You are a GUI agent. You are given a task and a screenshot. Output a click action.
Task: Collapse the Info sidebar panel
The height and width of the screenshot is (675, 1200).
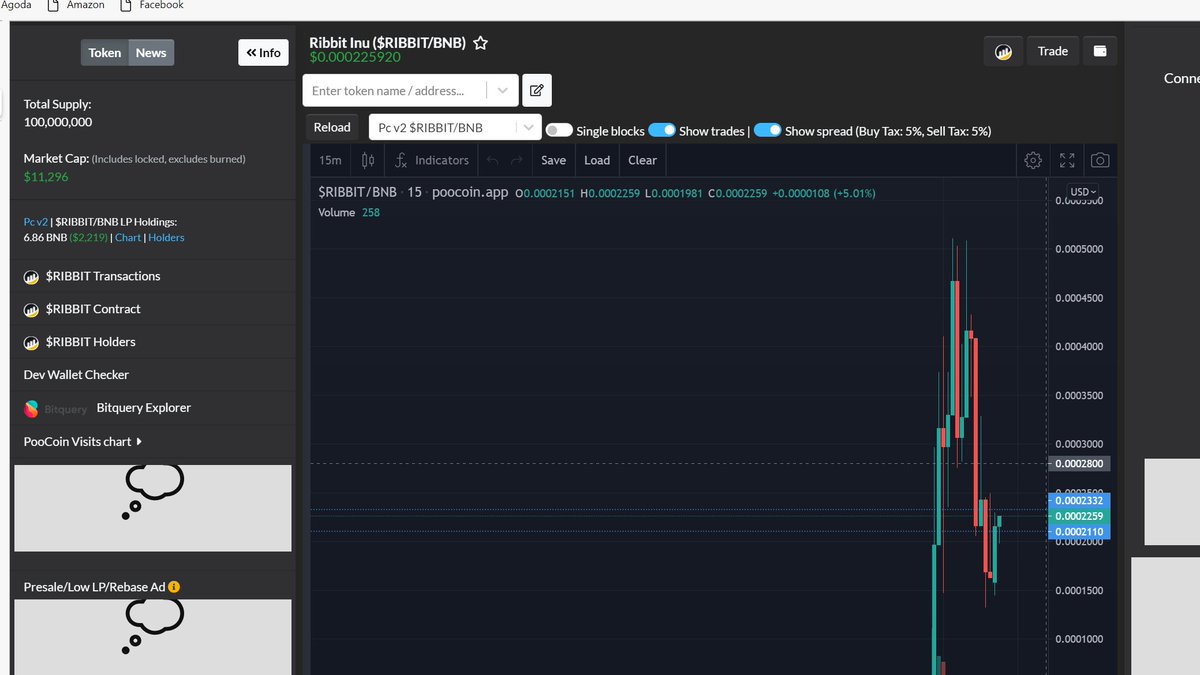pos(263,53)
